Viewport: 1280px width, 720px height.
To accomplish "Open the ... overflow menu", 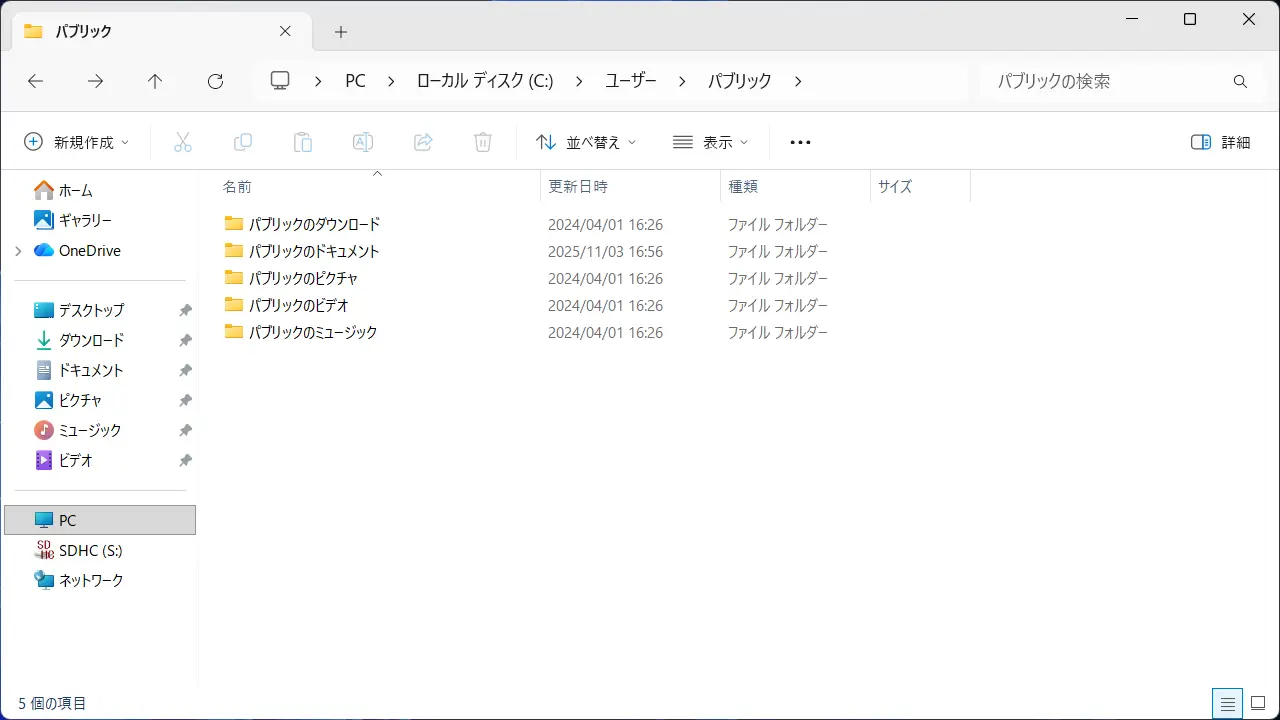I will point(799,142).
